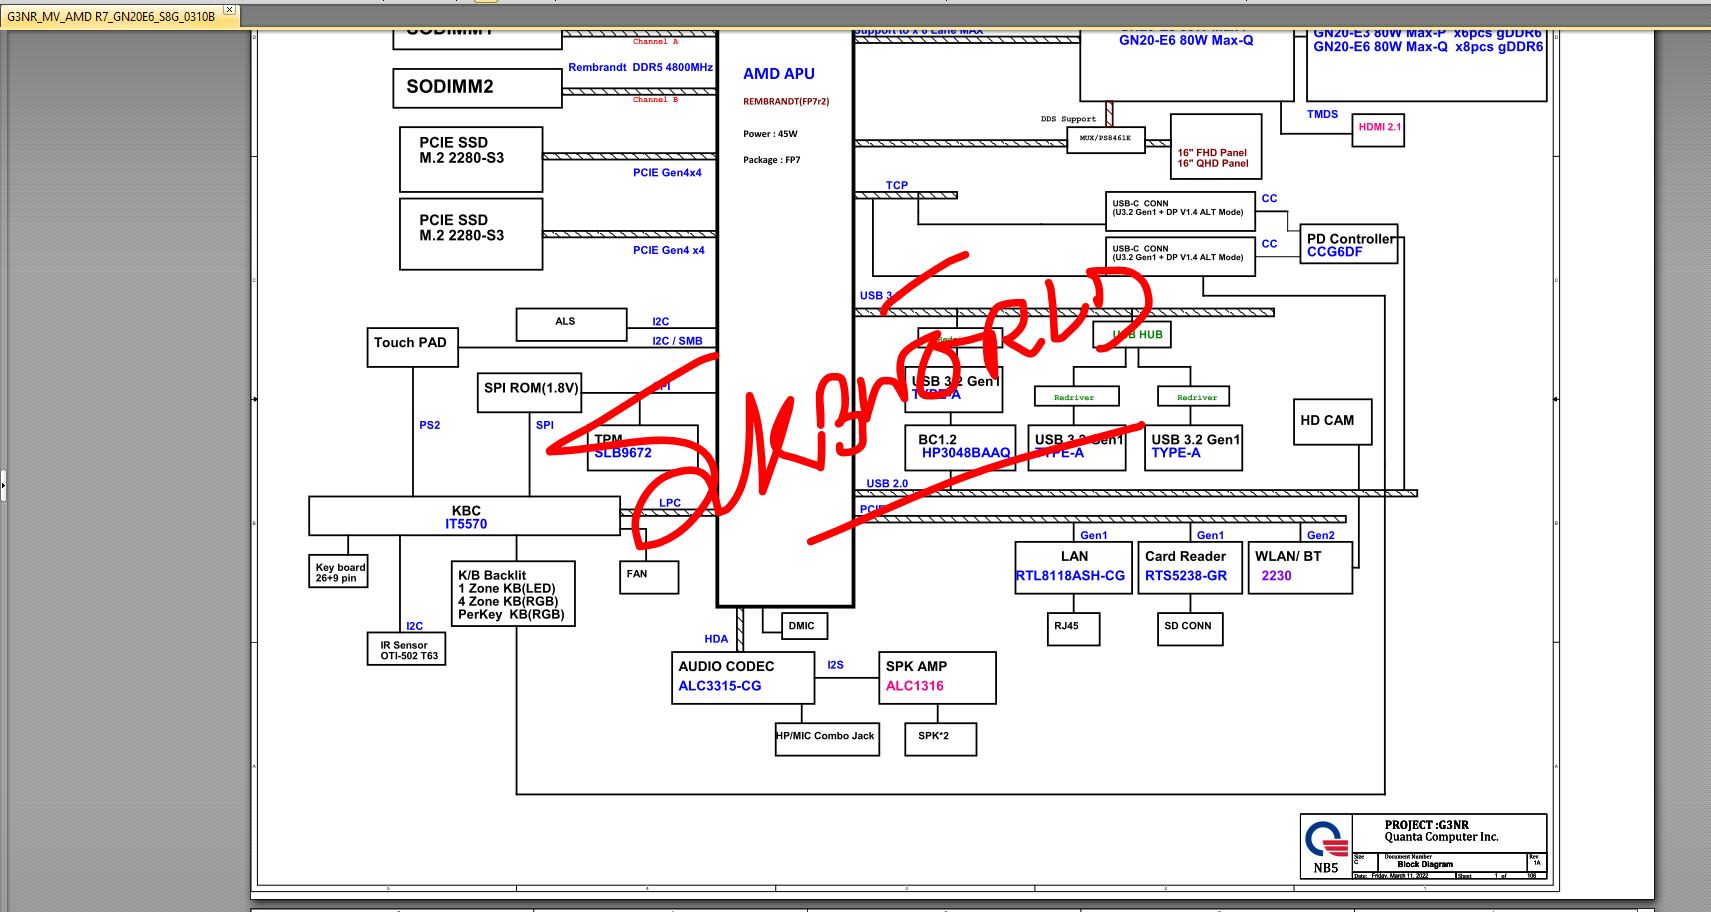Click the Card Reader heading
Image resolution: width=1711 pixels, height=912 pixels.
point(1185,556)
